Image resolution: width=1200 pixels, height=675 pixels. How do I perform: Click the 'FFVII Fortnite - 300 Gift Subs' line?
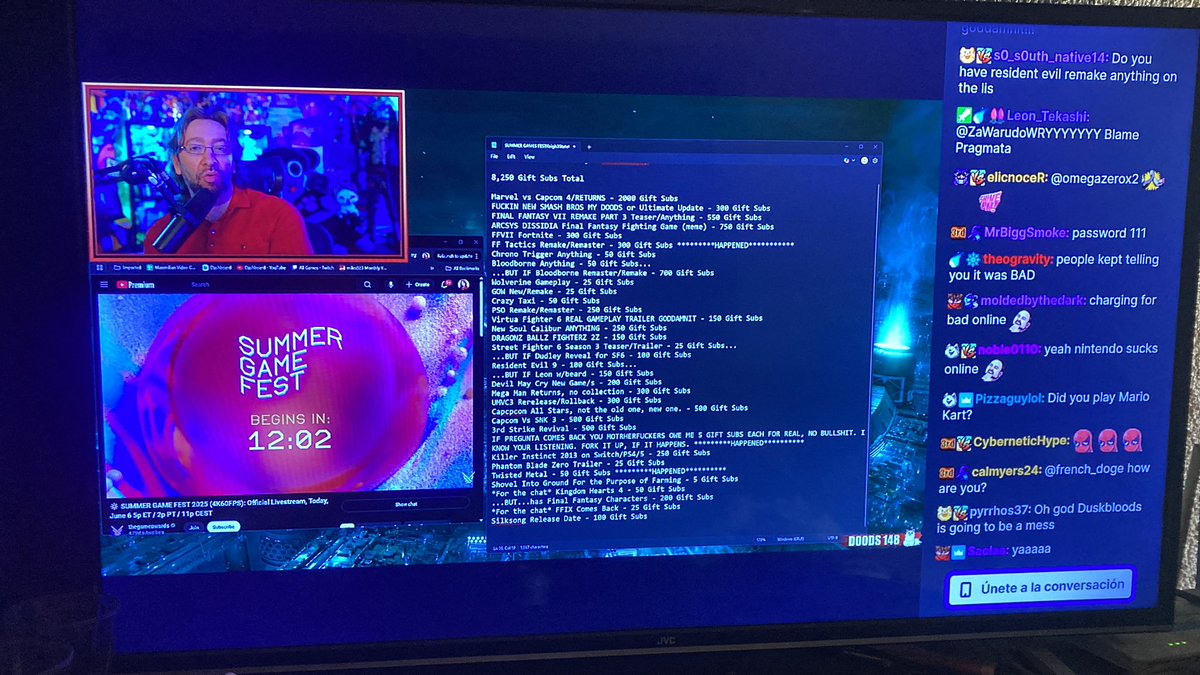(x=556, y=235)
